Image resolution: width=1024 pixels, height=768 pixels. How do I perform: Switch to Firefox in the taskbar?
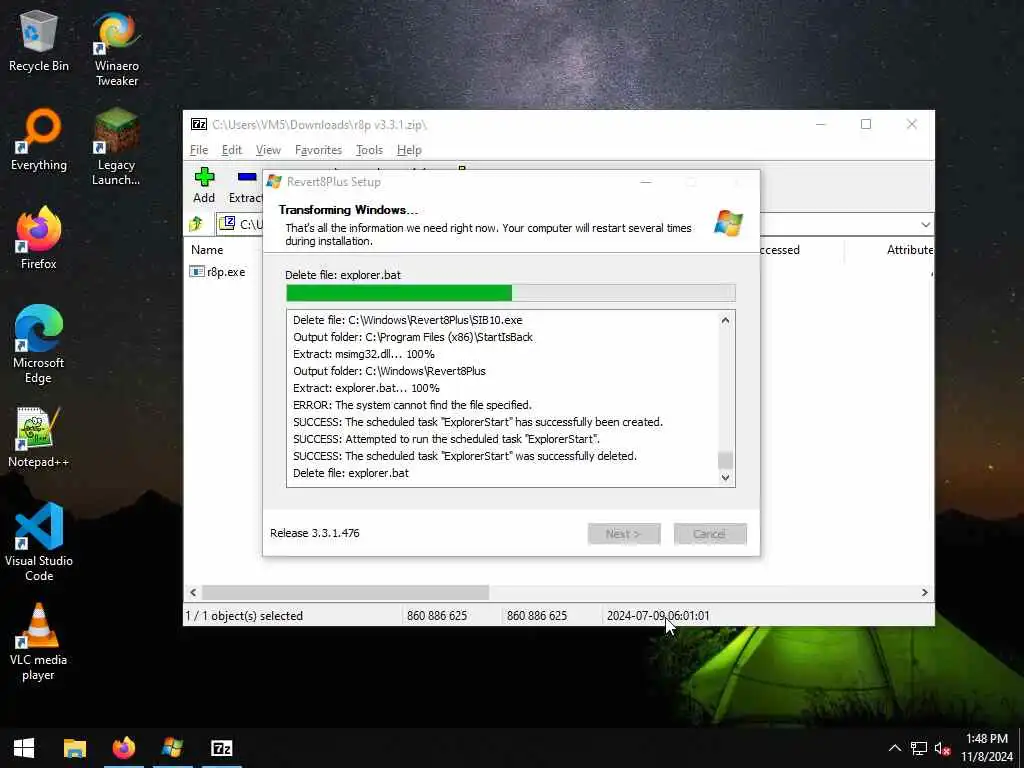pos(123,748)
